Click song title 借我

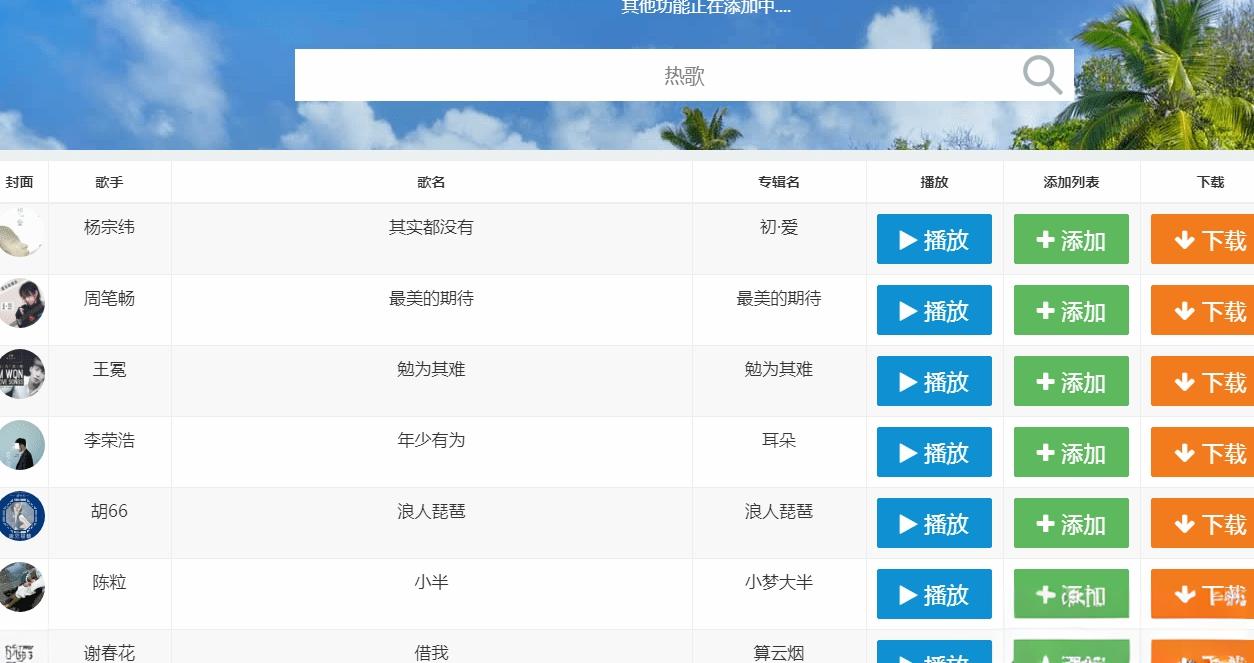pos(431,653)
